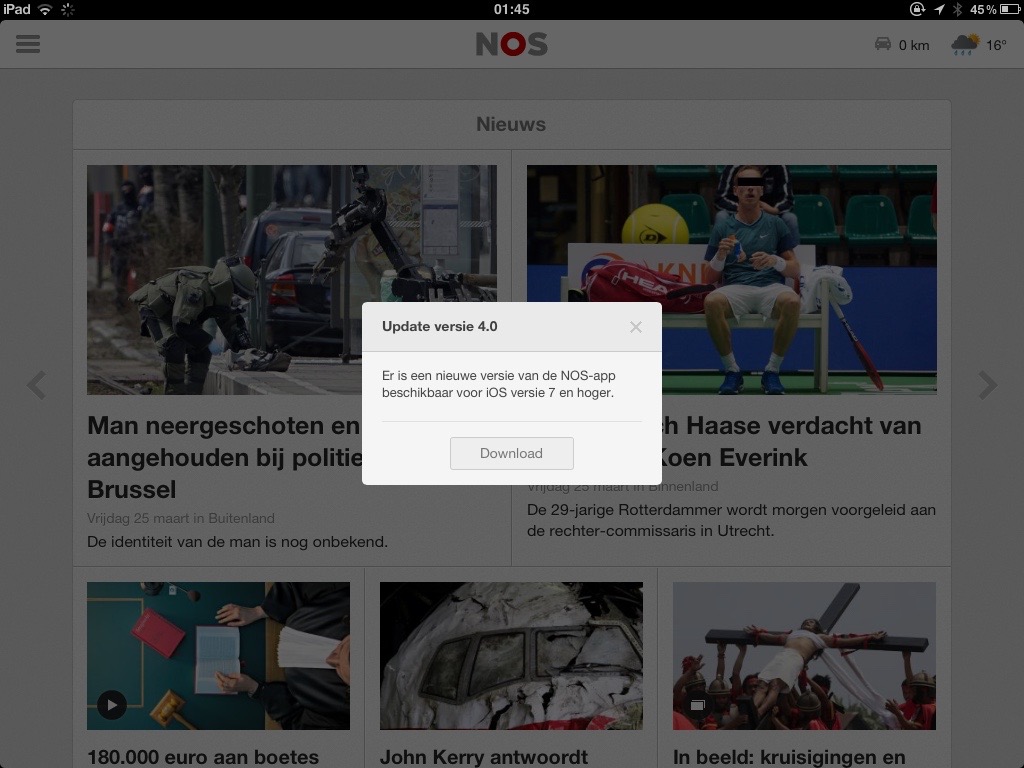The width and height of the screenshot is (1024, 768).
Task: Tap the dialog message about iOS versie 7
Action: 498,384
